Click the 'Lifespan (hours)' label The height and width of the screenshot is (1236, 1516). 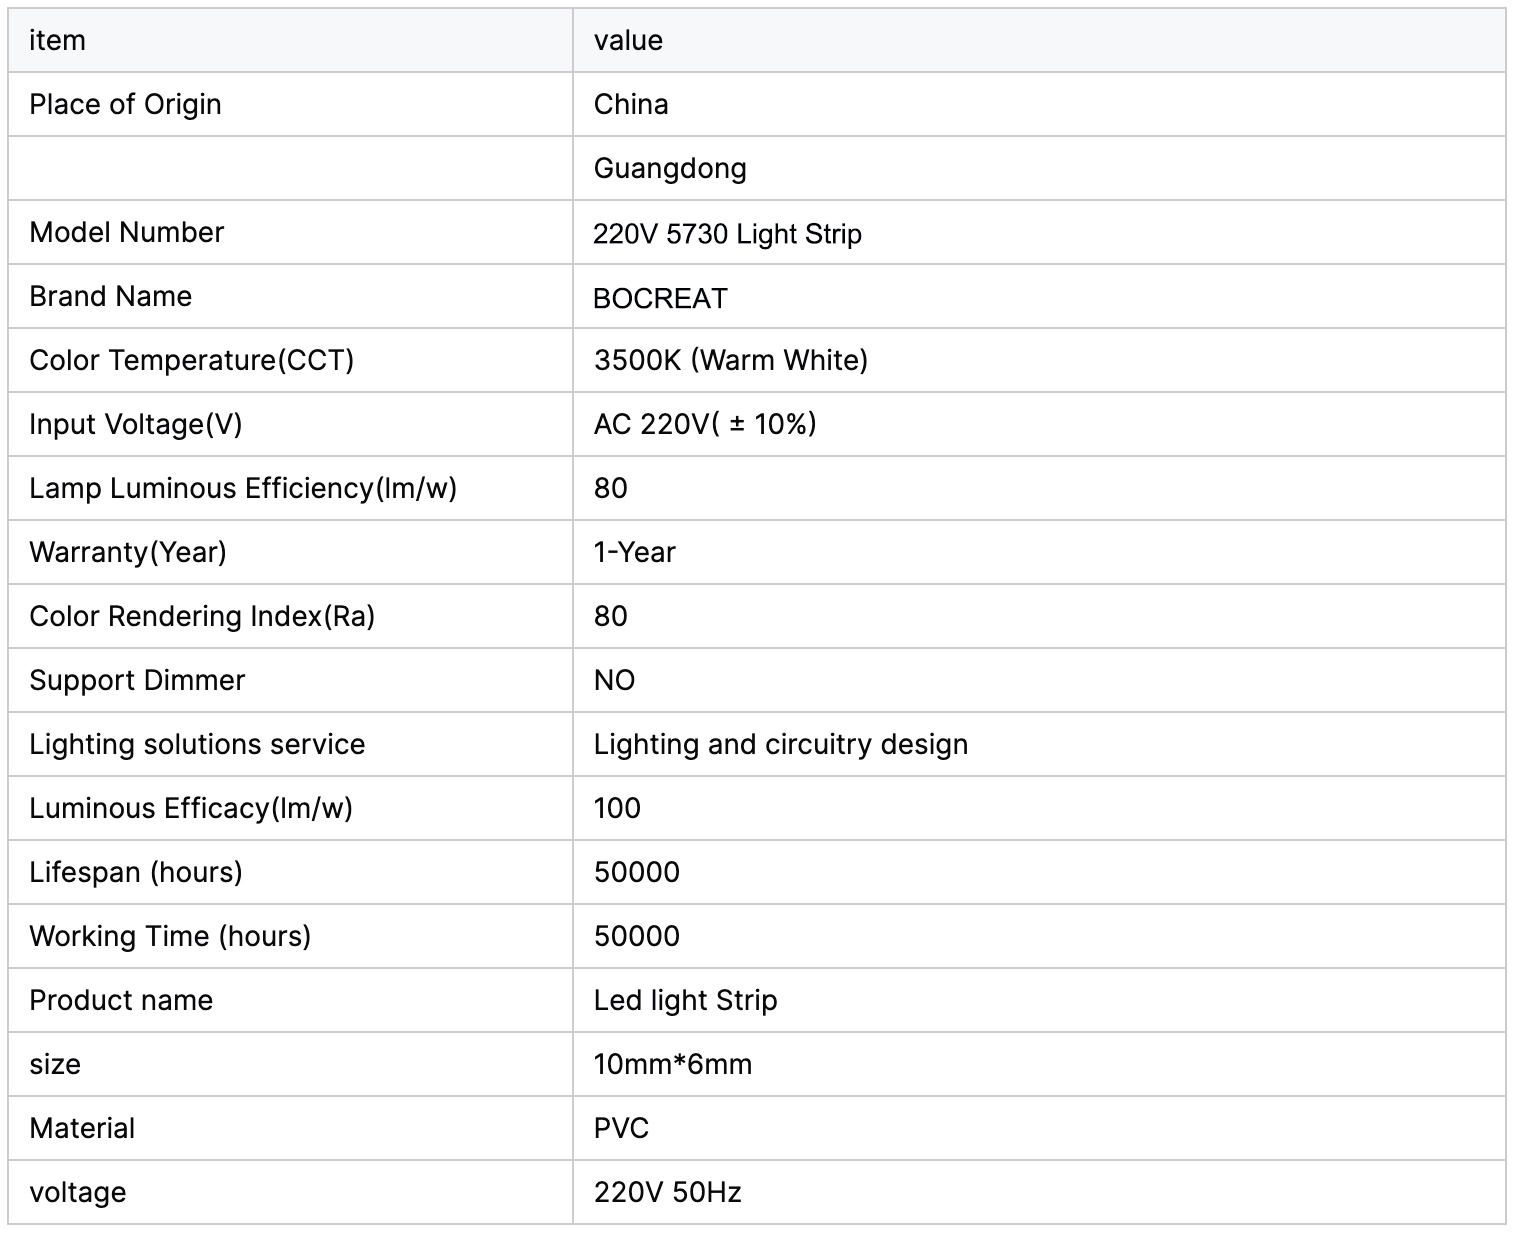pos(136,873)
